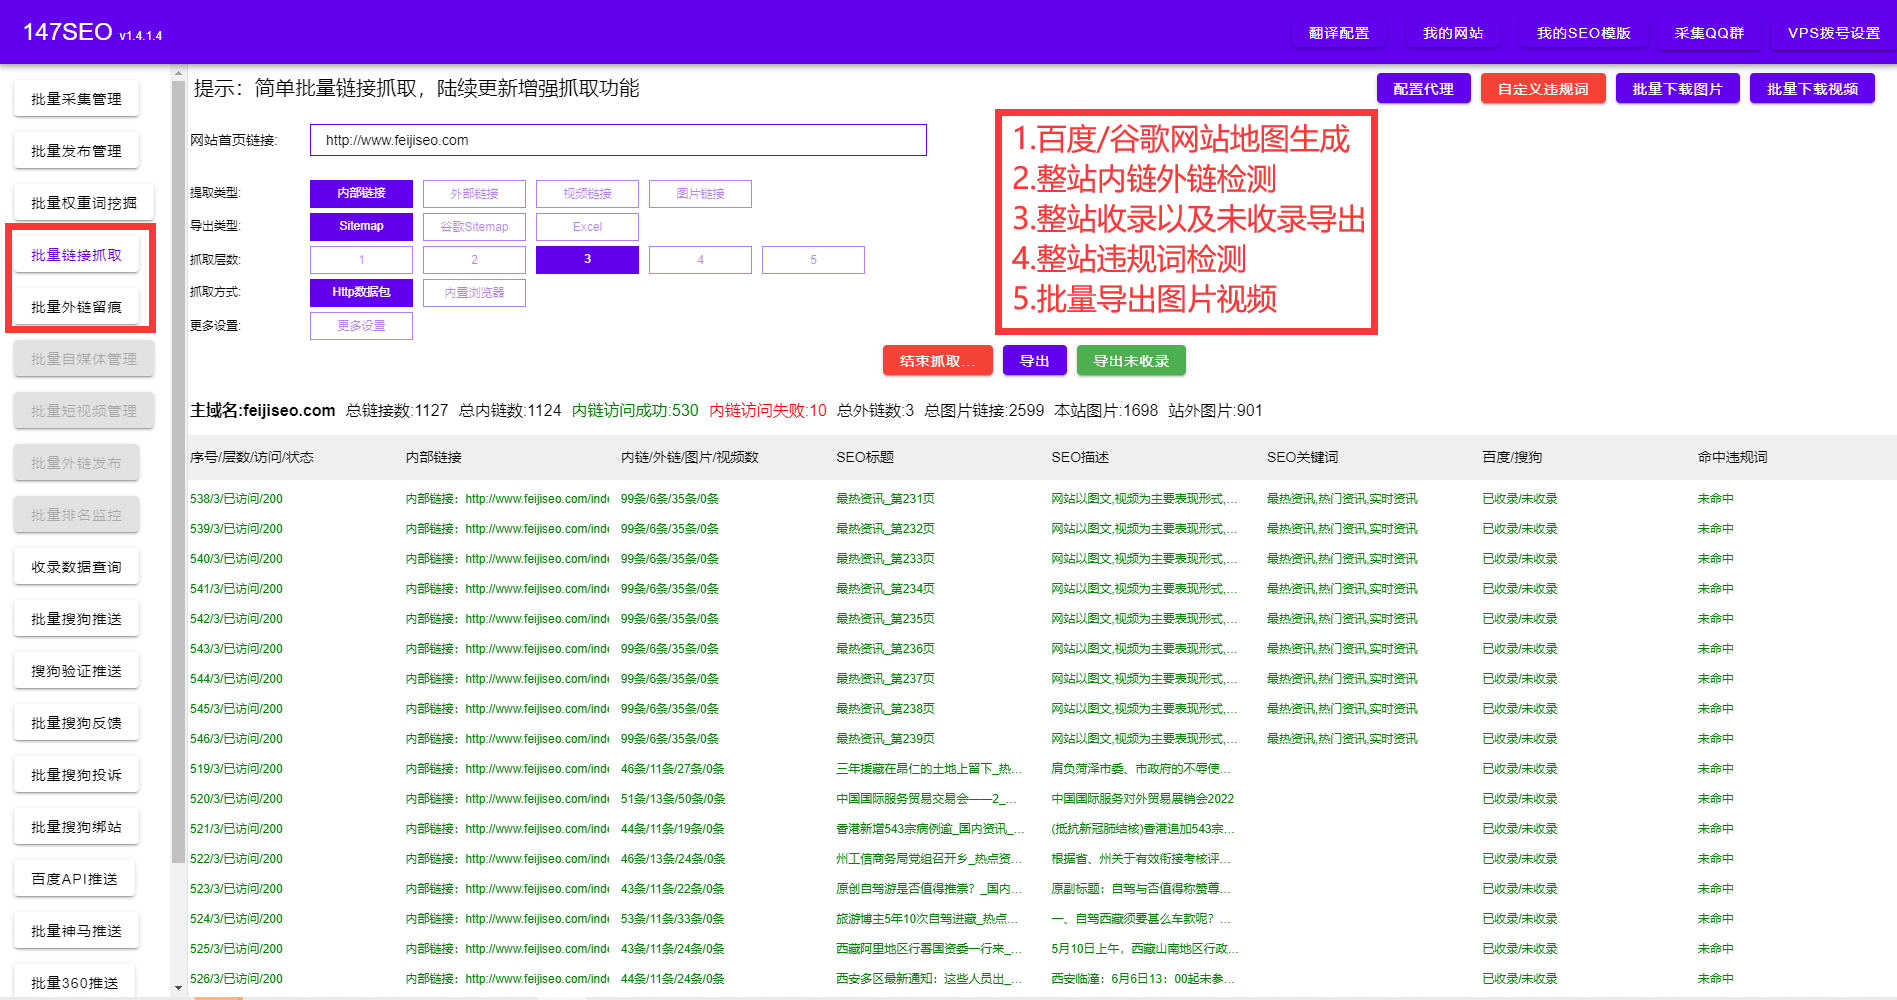Click the 批量下载视频 button

pos(1812,88)
